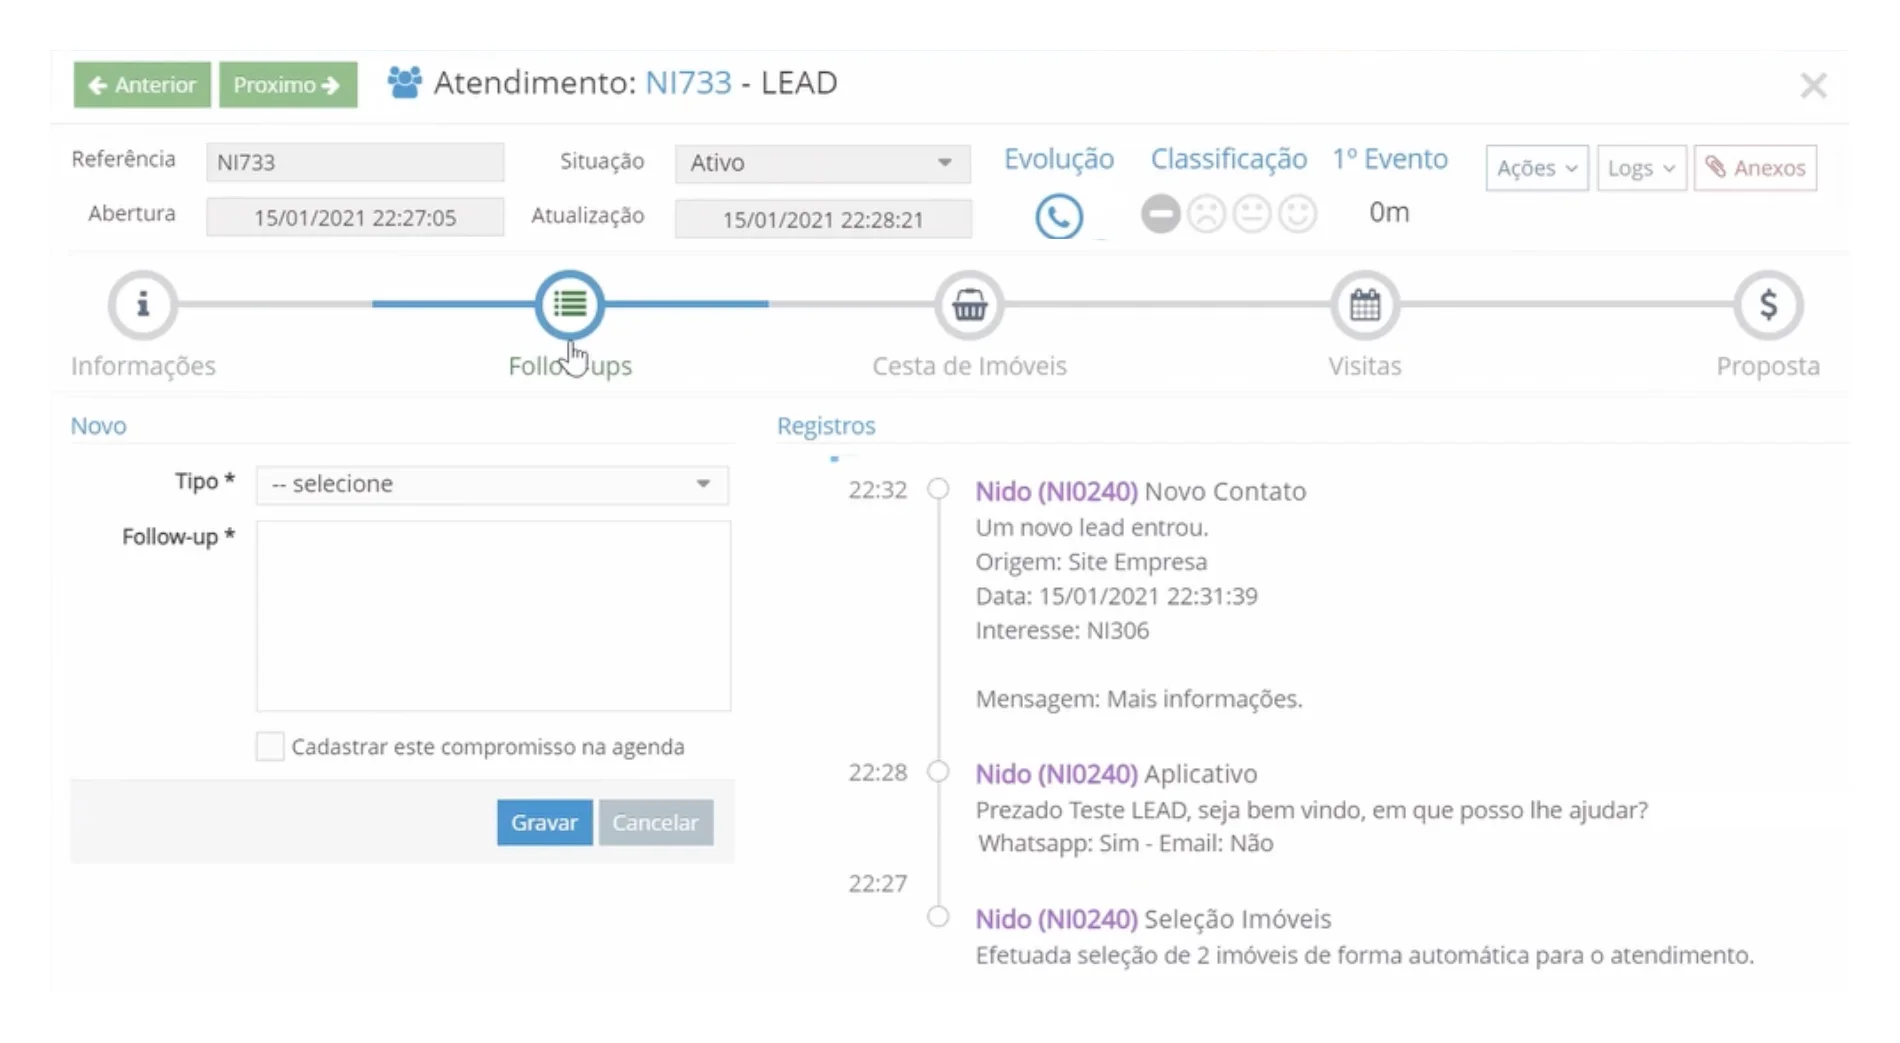Viewport: 1900px width, 1043px height.
Task: Click the Evolução phone icon
Action: [x=1059, y=215]
